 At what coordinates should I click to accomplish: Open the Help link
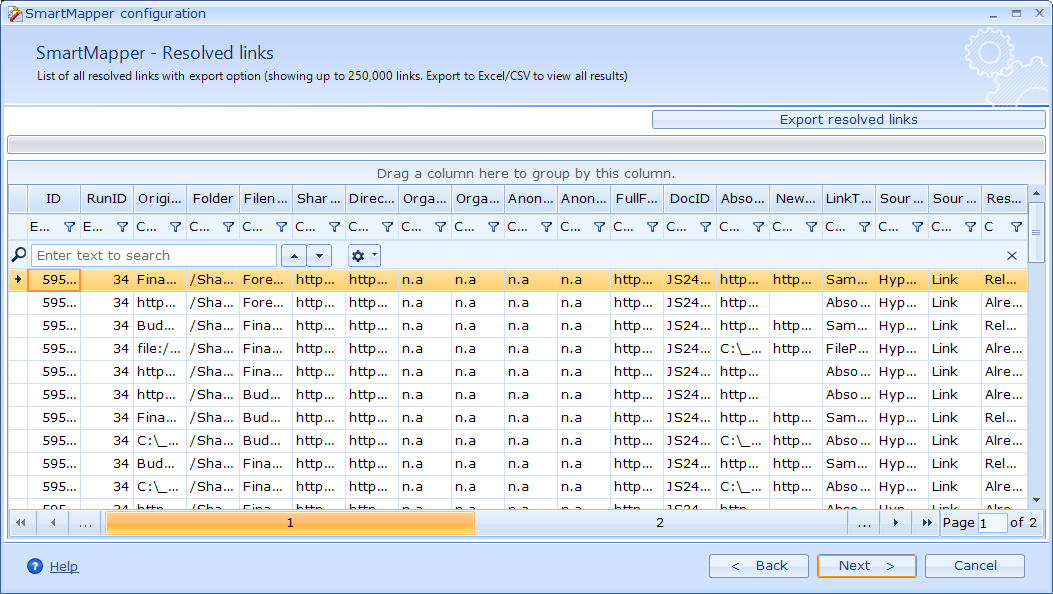[64, 566]
